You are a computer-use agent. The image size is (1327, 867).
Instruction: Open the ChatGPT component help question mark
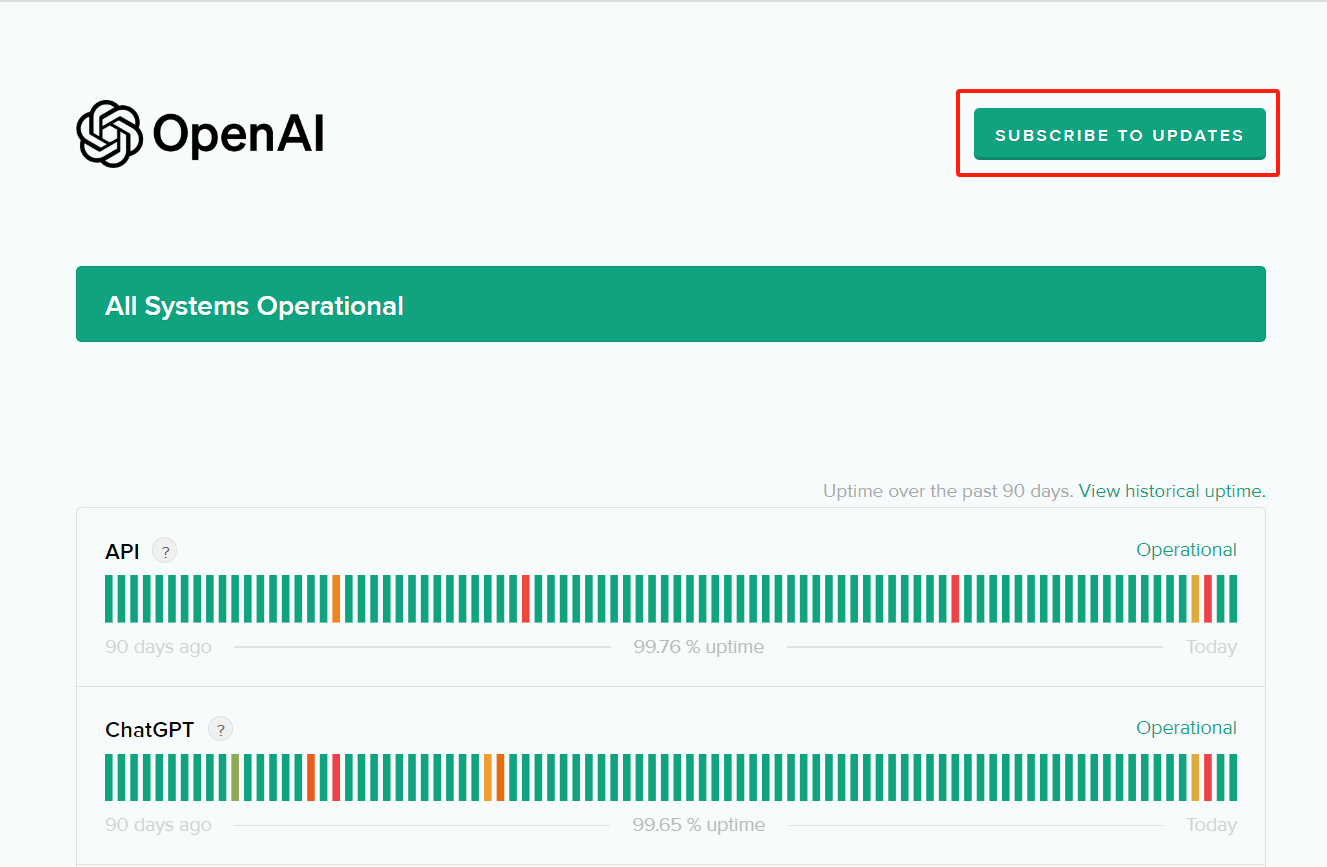point(220,729)
